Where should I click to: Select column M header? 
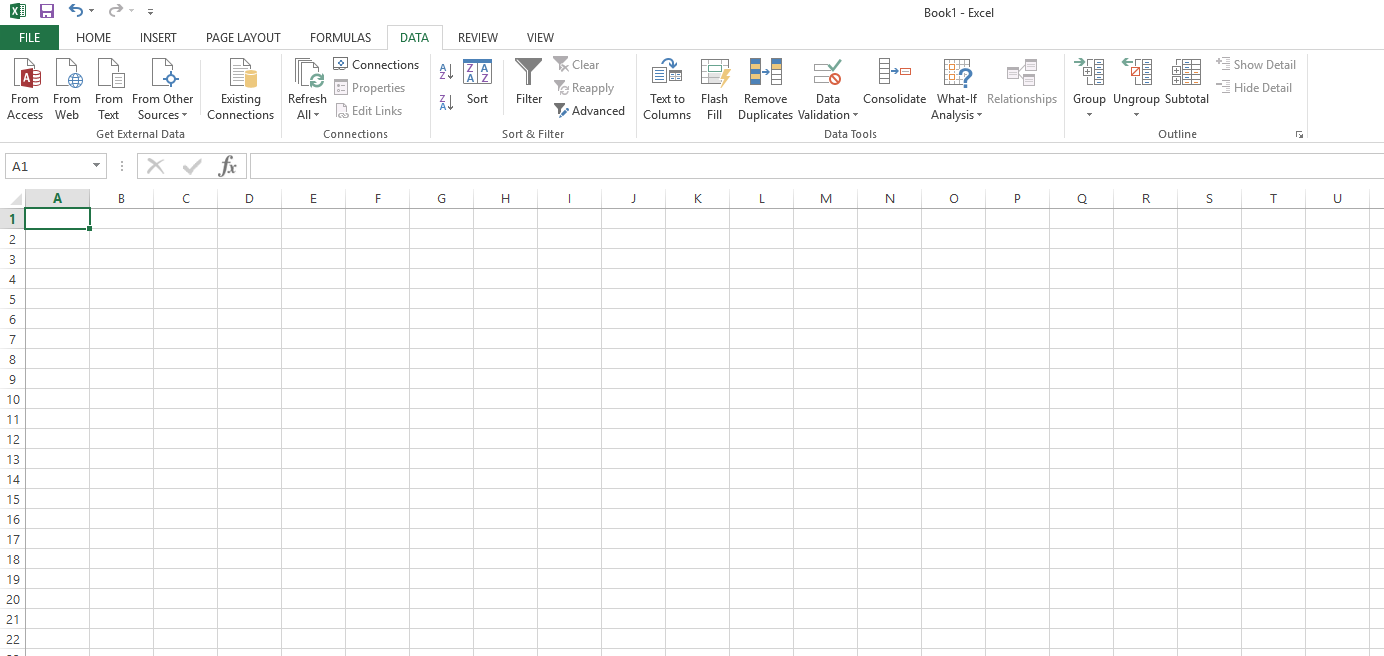tap(825, 198)
